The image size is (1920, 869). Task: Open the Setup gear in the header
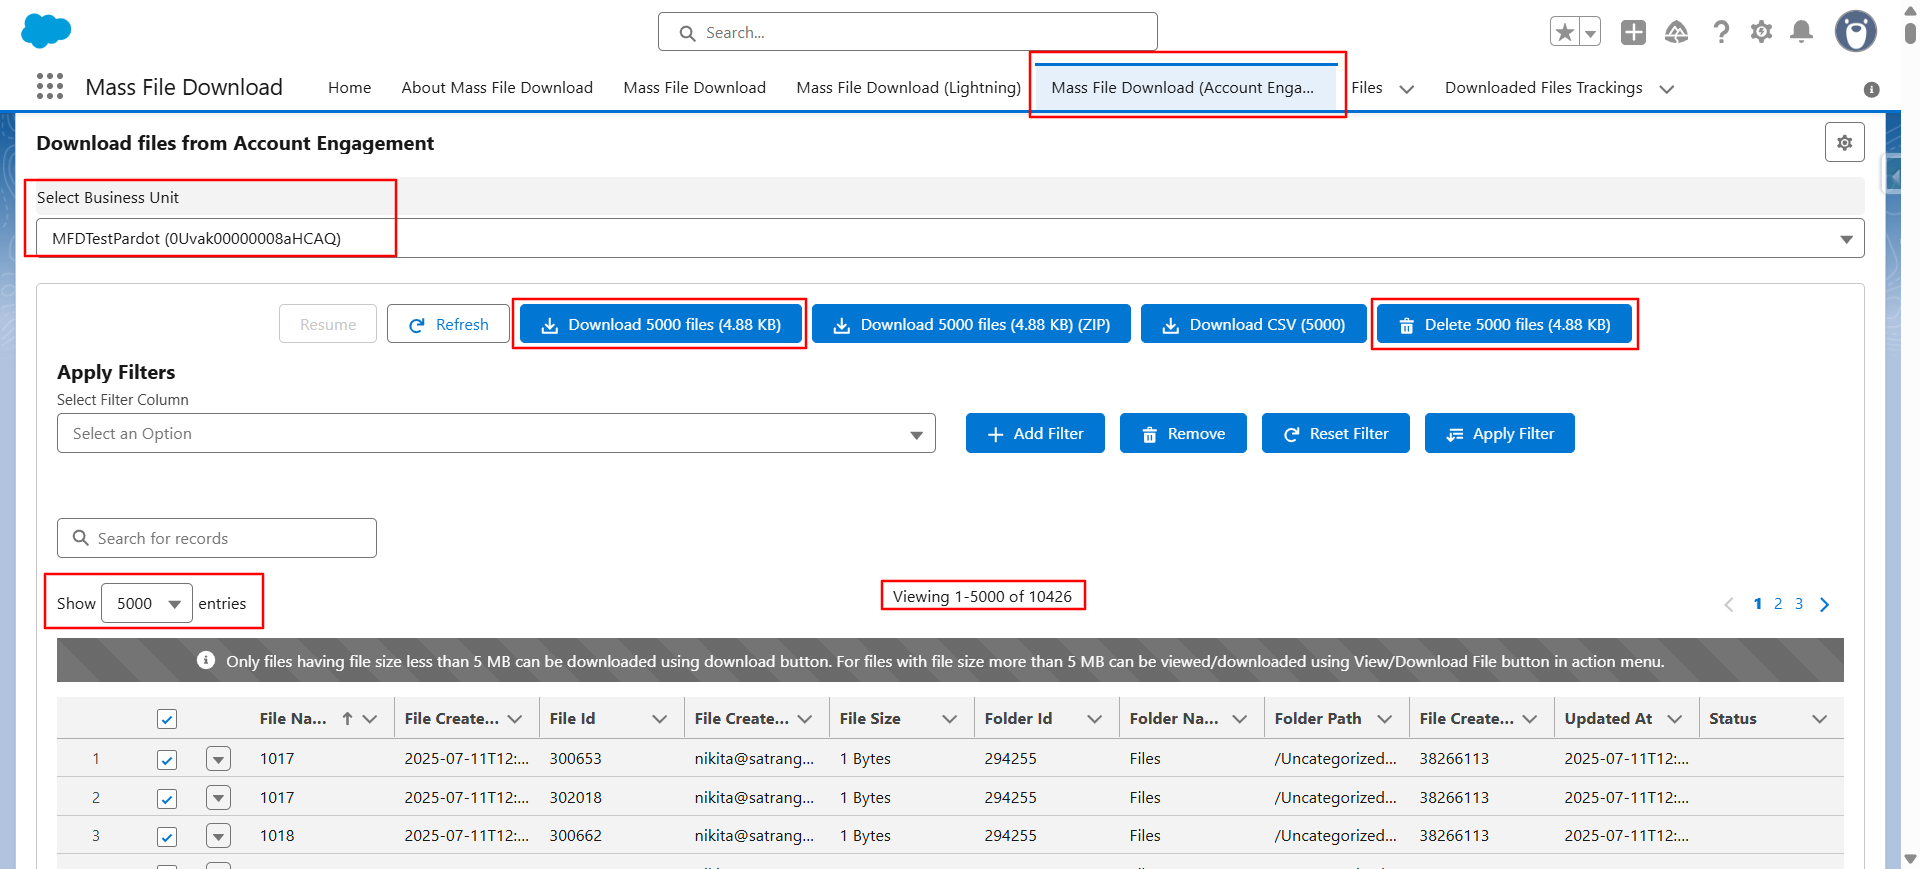pos(1761,32)
